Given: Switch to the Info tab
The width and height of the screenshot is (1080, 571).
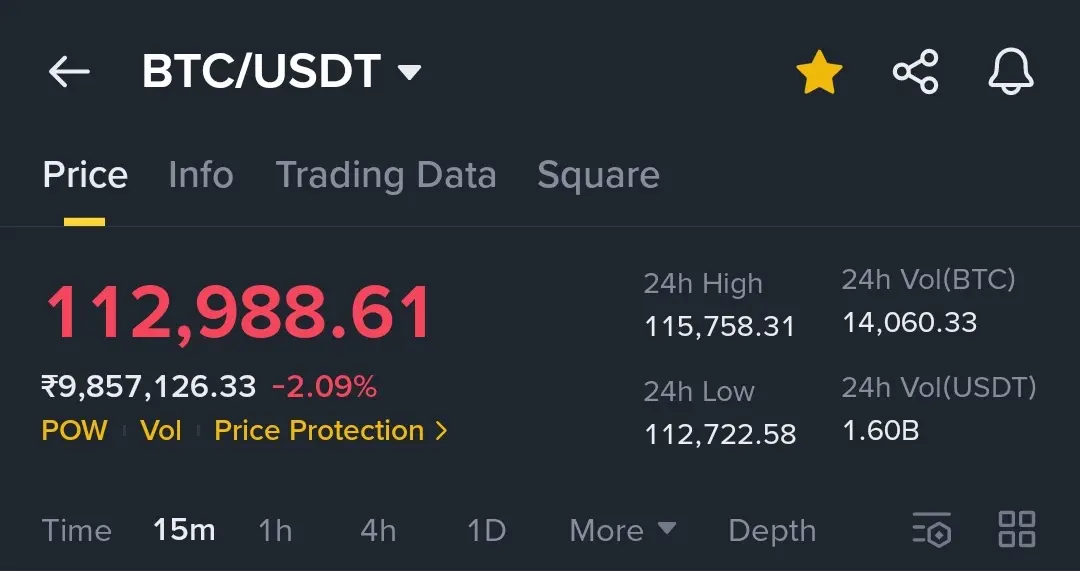Looking at the screenshot, I should tap(201, 175).
